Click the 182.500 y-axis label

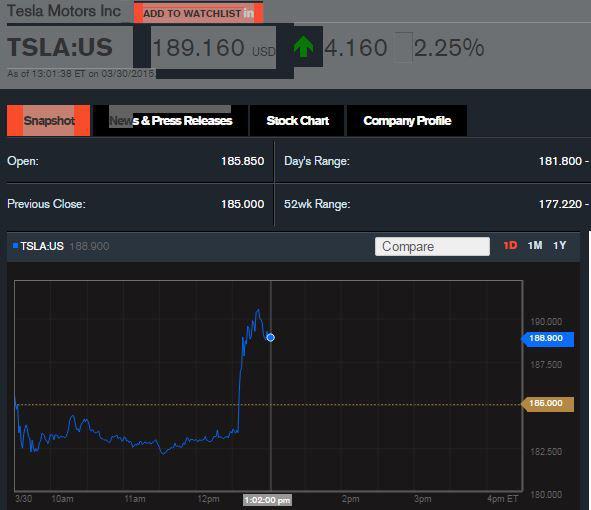coord(546,452)
